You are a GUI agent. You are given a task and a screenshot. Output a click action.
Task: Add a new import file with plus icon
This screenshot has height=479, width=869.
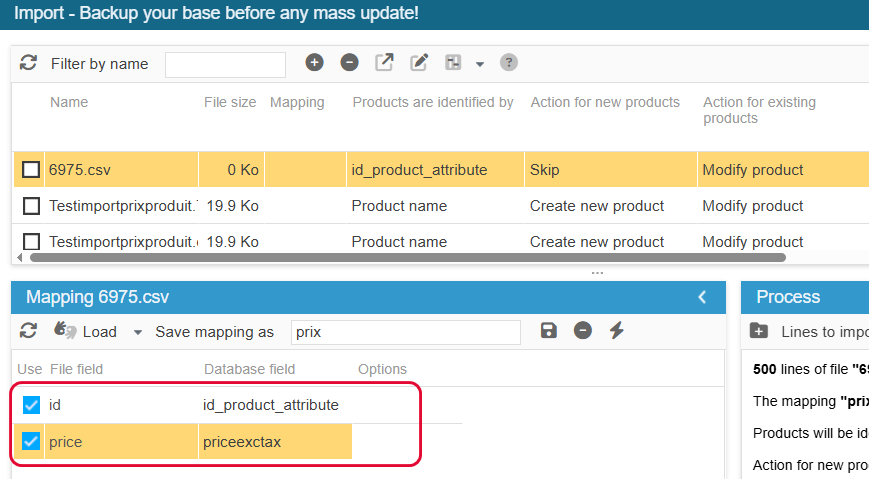click(314, 63)
